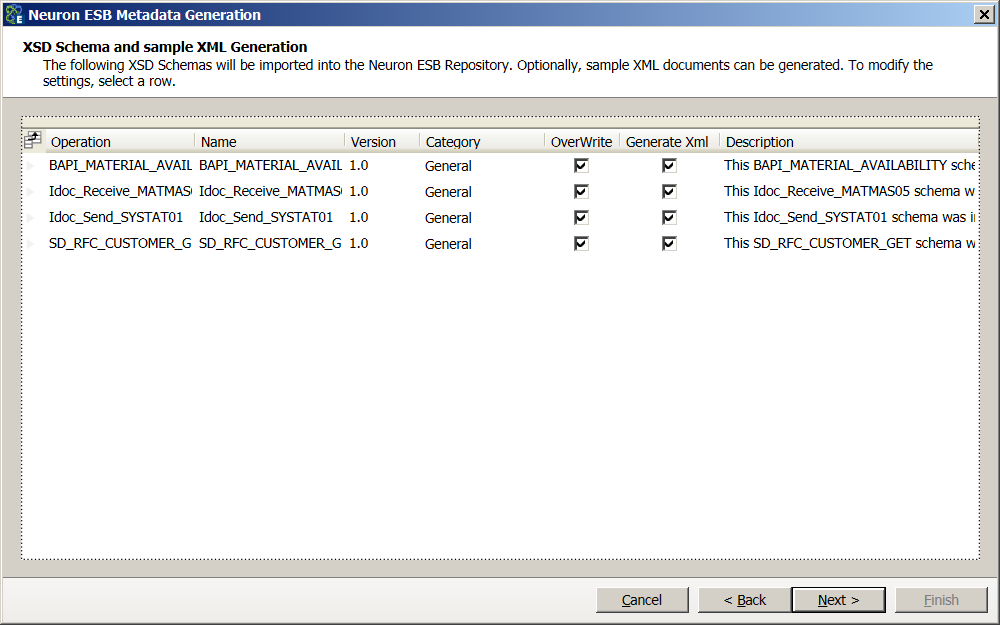Expand the BAPI_MATERIAL_AVAIL row arrow
Viewport: 1000px width, 625px height.
[x=30, y=166]
